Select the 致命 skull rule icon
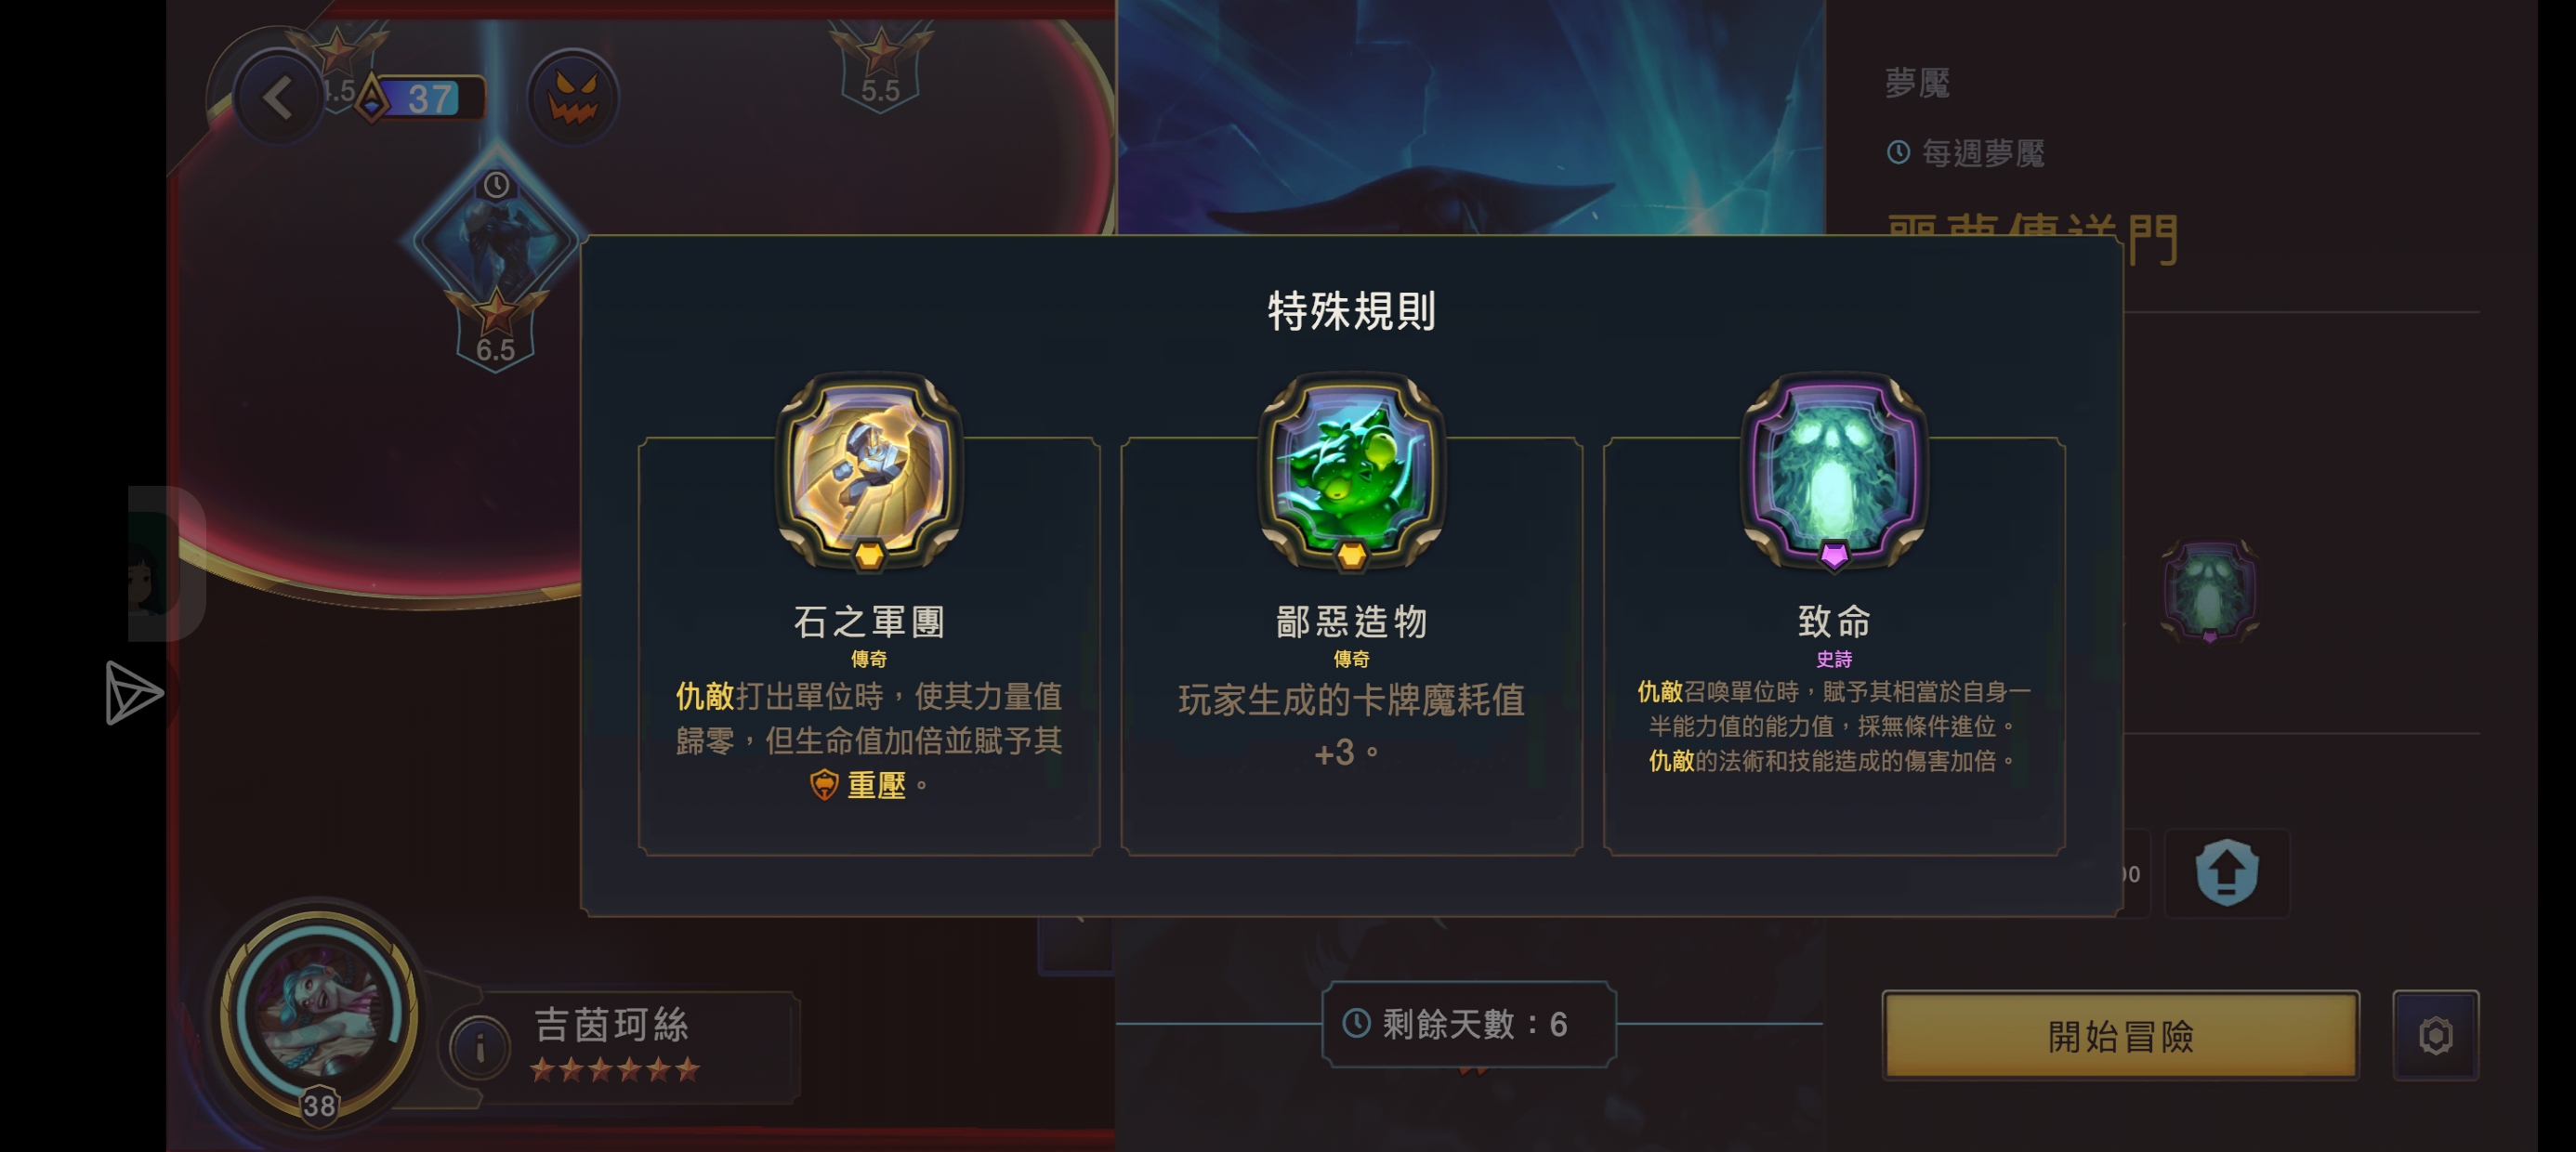Image resolution: width=2576 pixels, height=1152 pixels. click(x=1834, y=472)
